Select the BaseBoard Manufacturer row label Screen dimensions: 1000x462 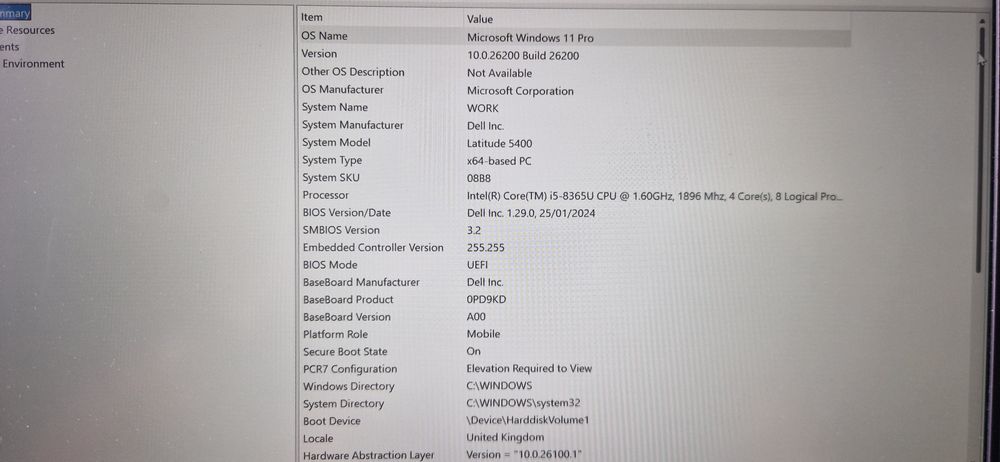pyautogui.click(x=361, y=282)
